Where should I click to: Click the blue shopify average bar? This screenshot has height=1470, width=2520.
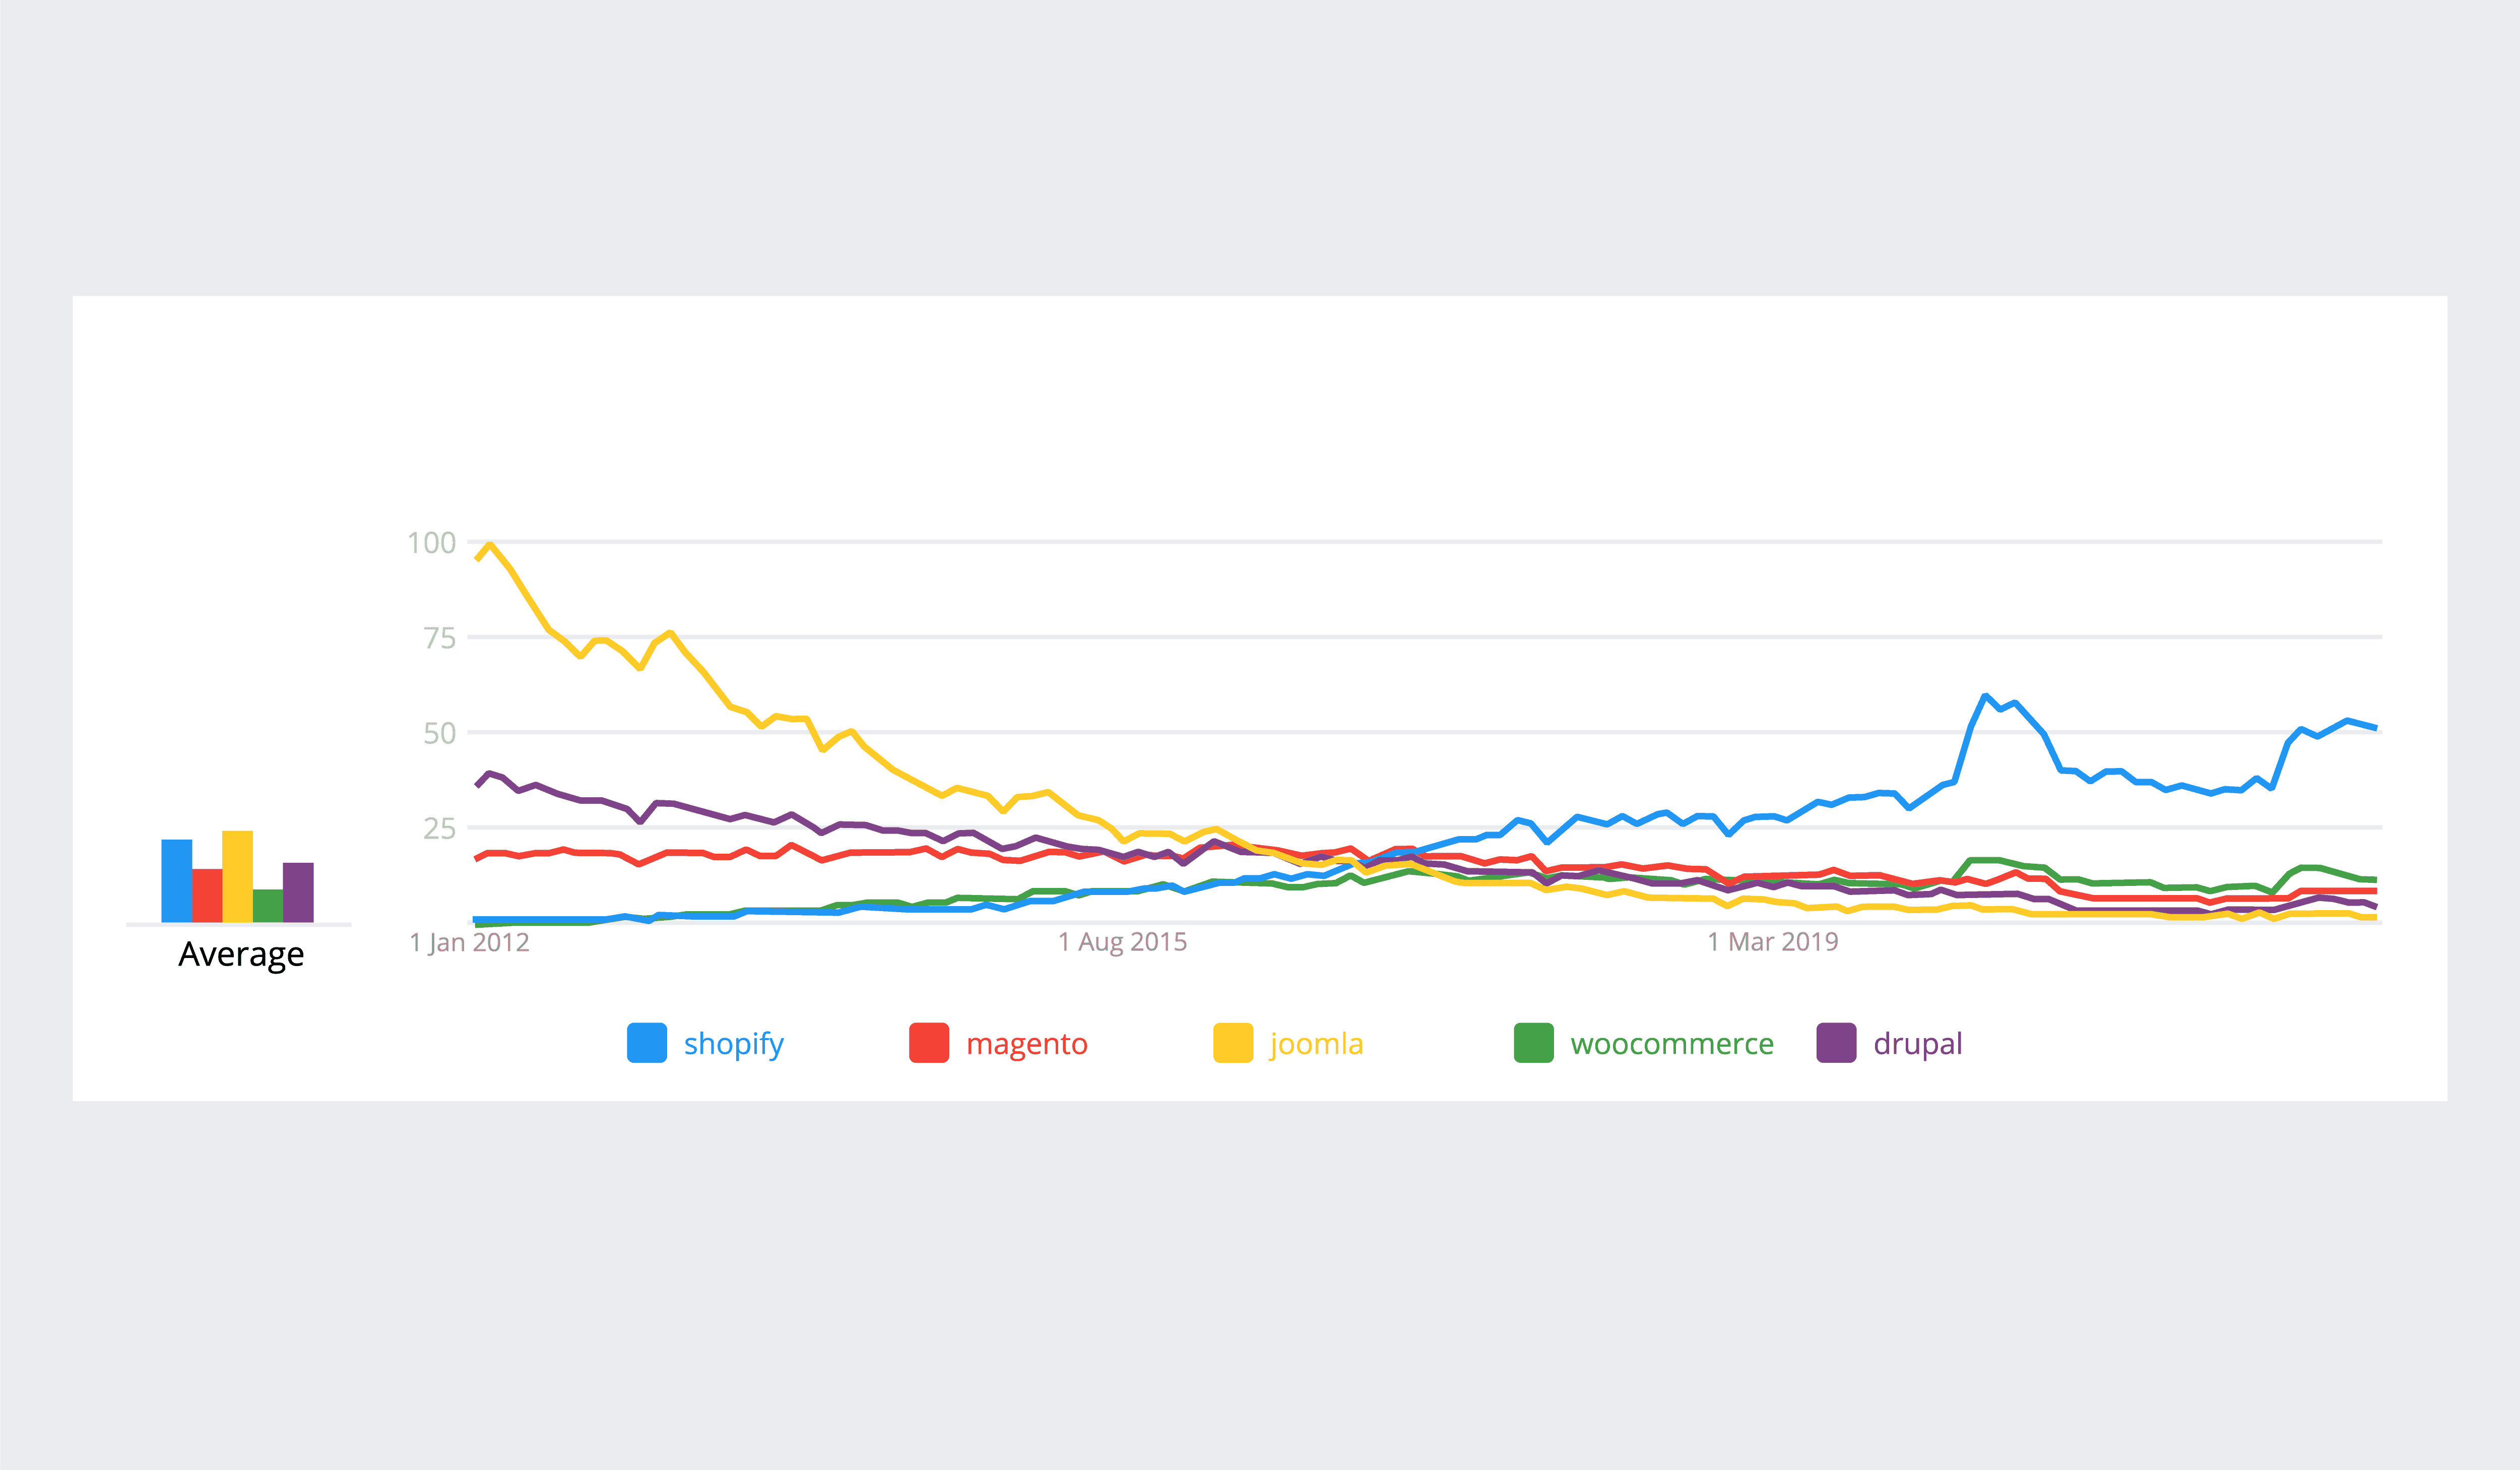(x=177, y=881)
